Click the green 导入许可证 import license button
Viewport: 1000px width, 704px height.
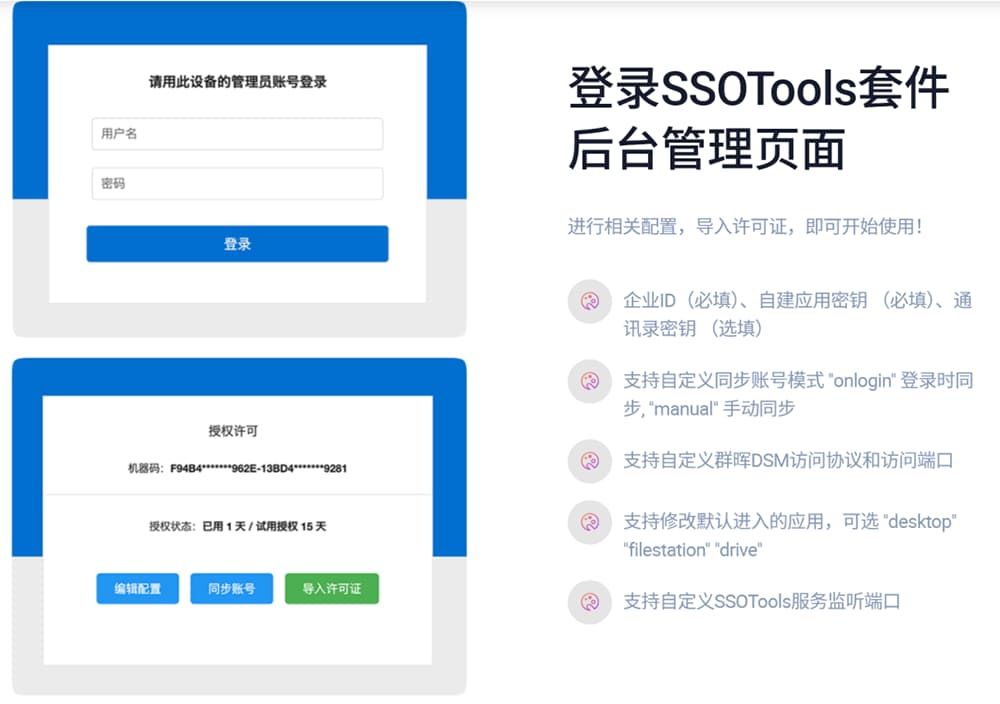coord(332,588)
